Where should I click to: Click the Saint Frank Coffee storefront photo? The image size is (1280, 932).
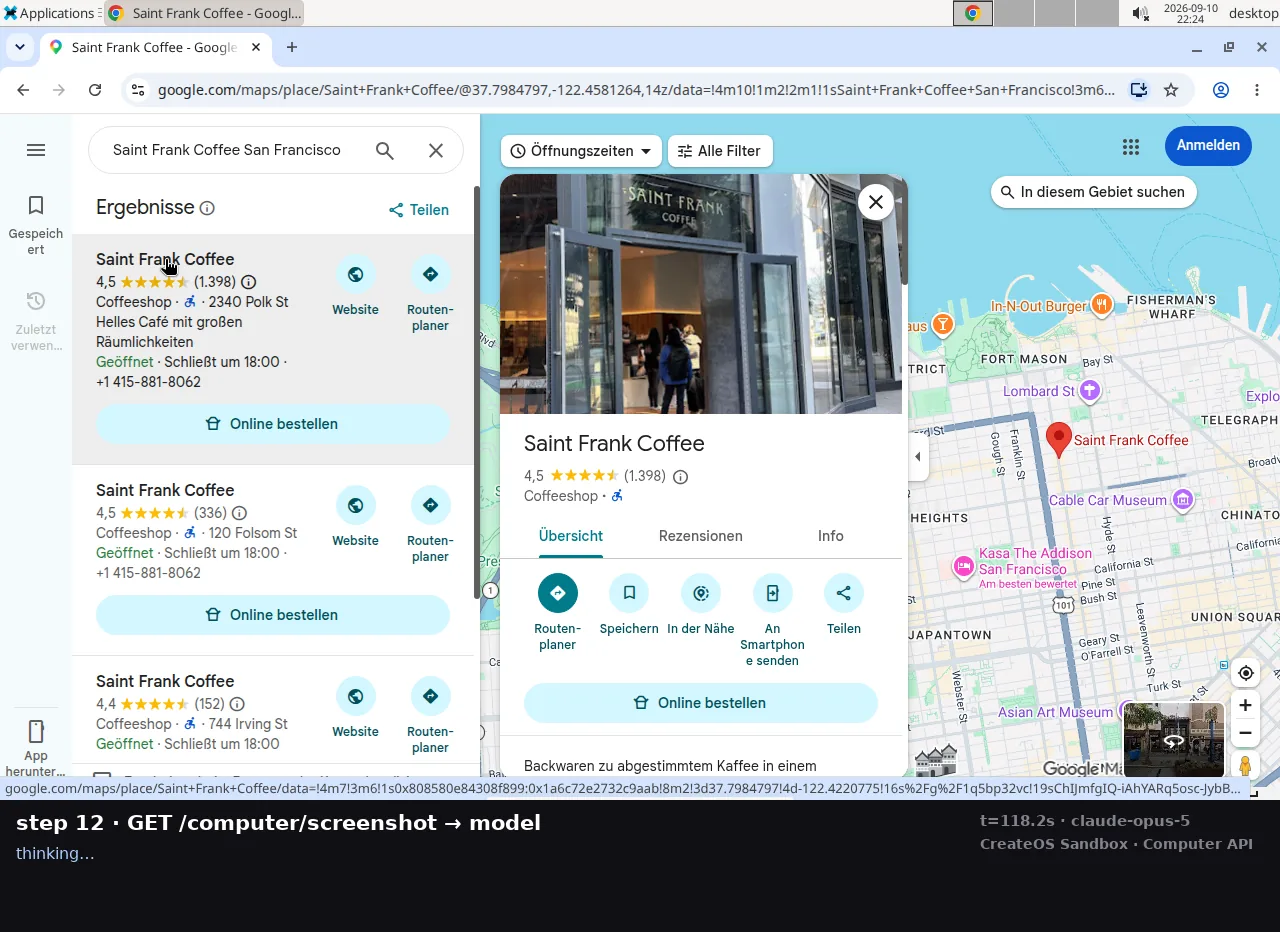click(x=701, y=294)
